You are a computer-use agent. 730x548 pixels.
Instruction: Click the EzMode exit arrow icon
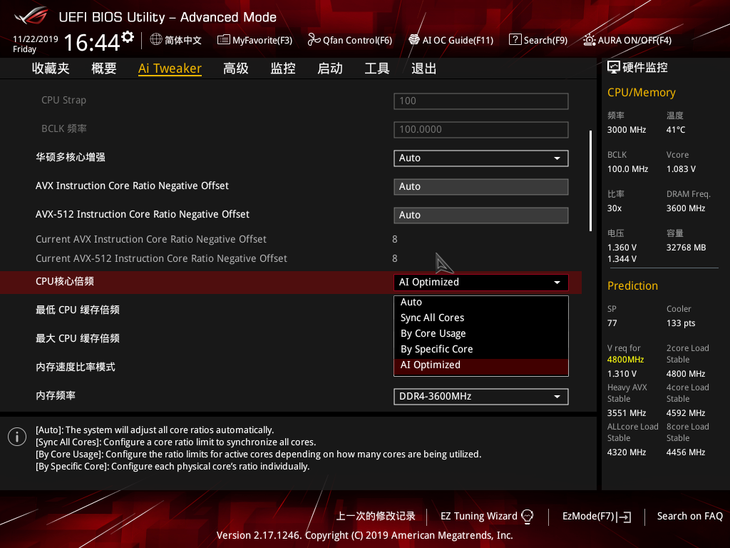[624, 516]
